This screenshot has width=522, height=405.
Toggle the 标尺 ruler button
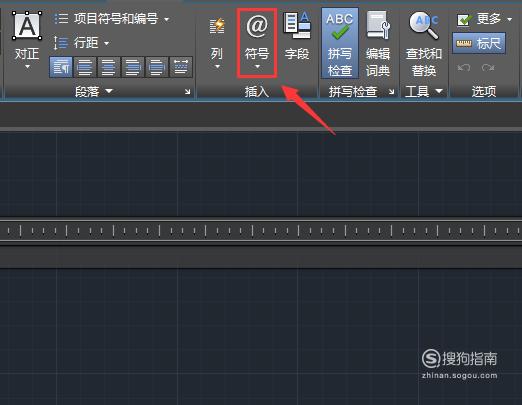click(x=479, y=43)
